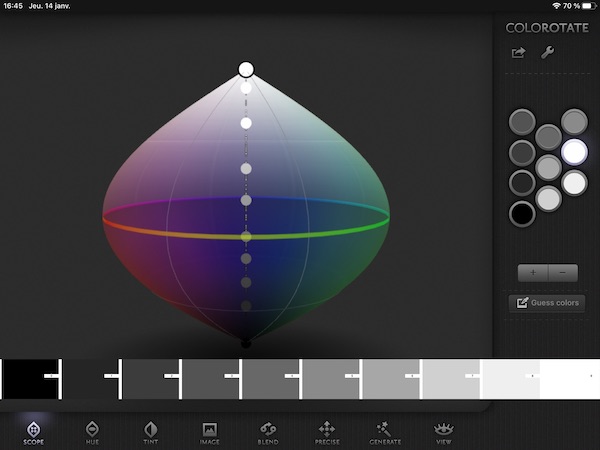Activate the Precise tool

tap(326, 431)
